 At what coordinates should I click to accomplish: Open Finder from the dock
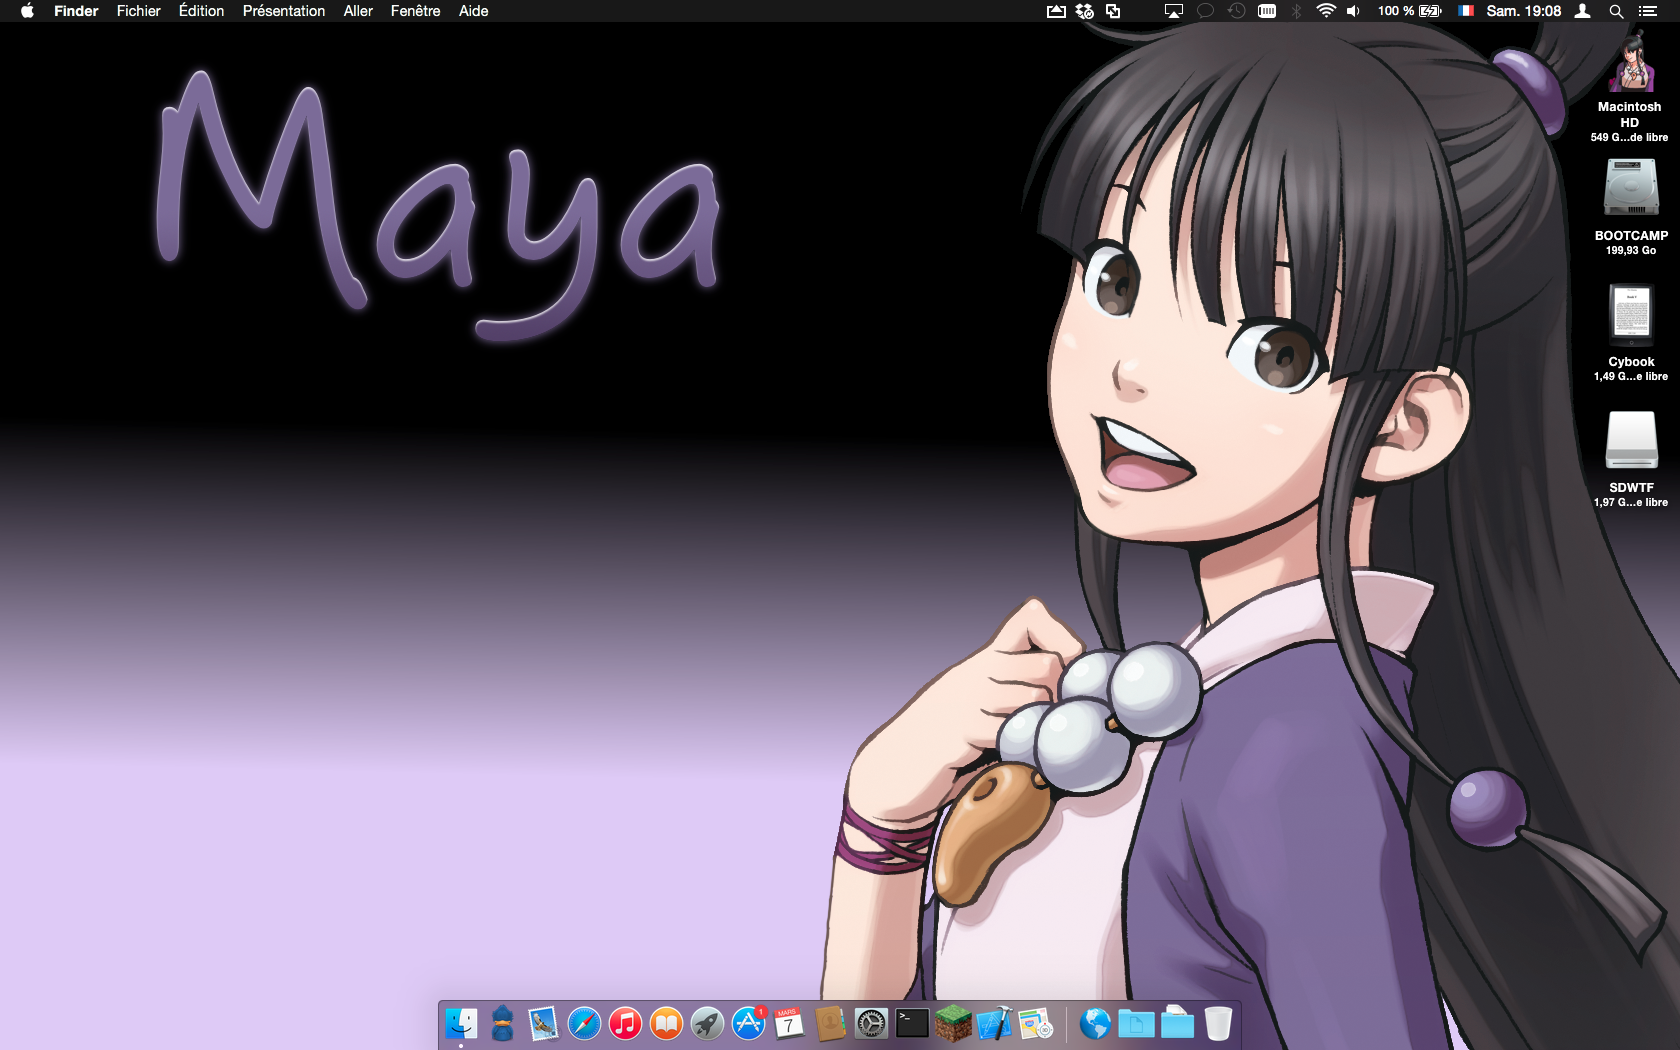tap(461, 1023)
